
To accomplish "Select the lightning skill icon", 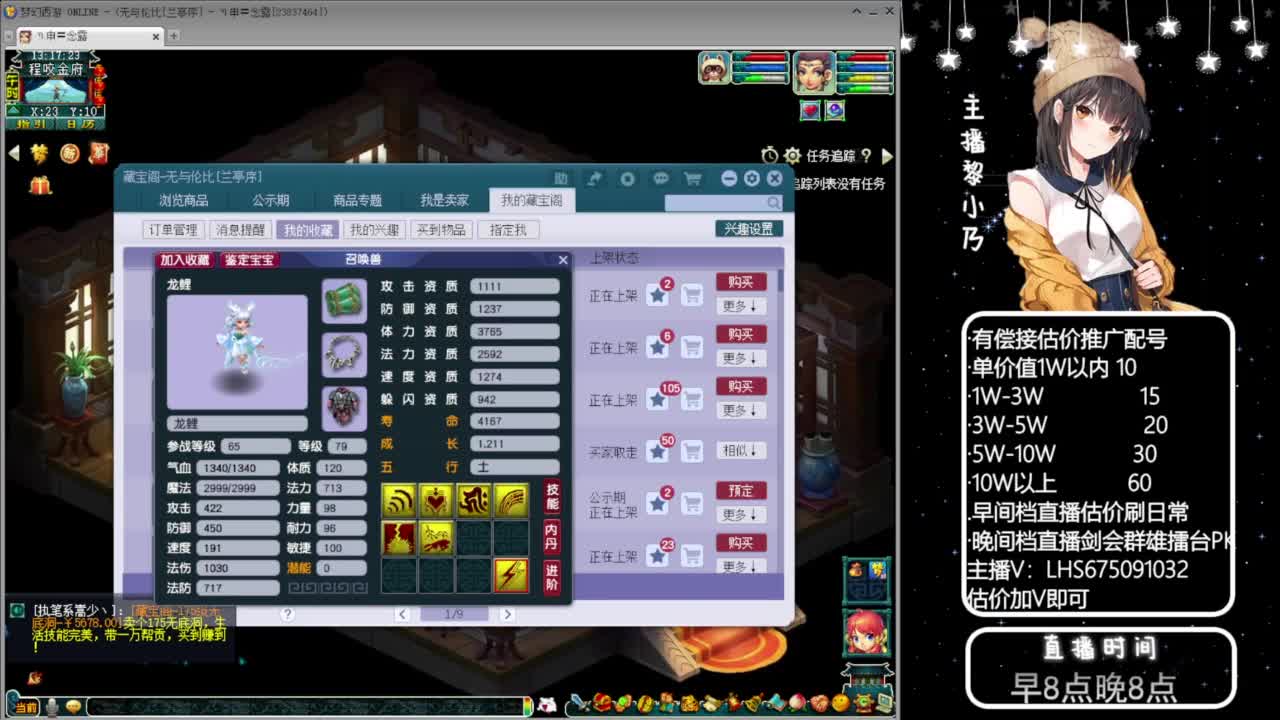I will click(511, 574).
